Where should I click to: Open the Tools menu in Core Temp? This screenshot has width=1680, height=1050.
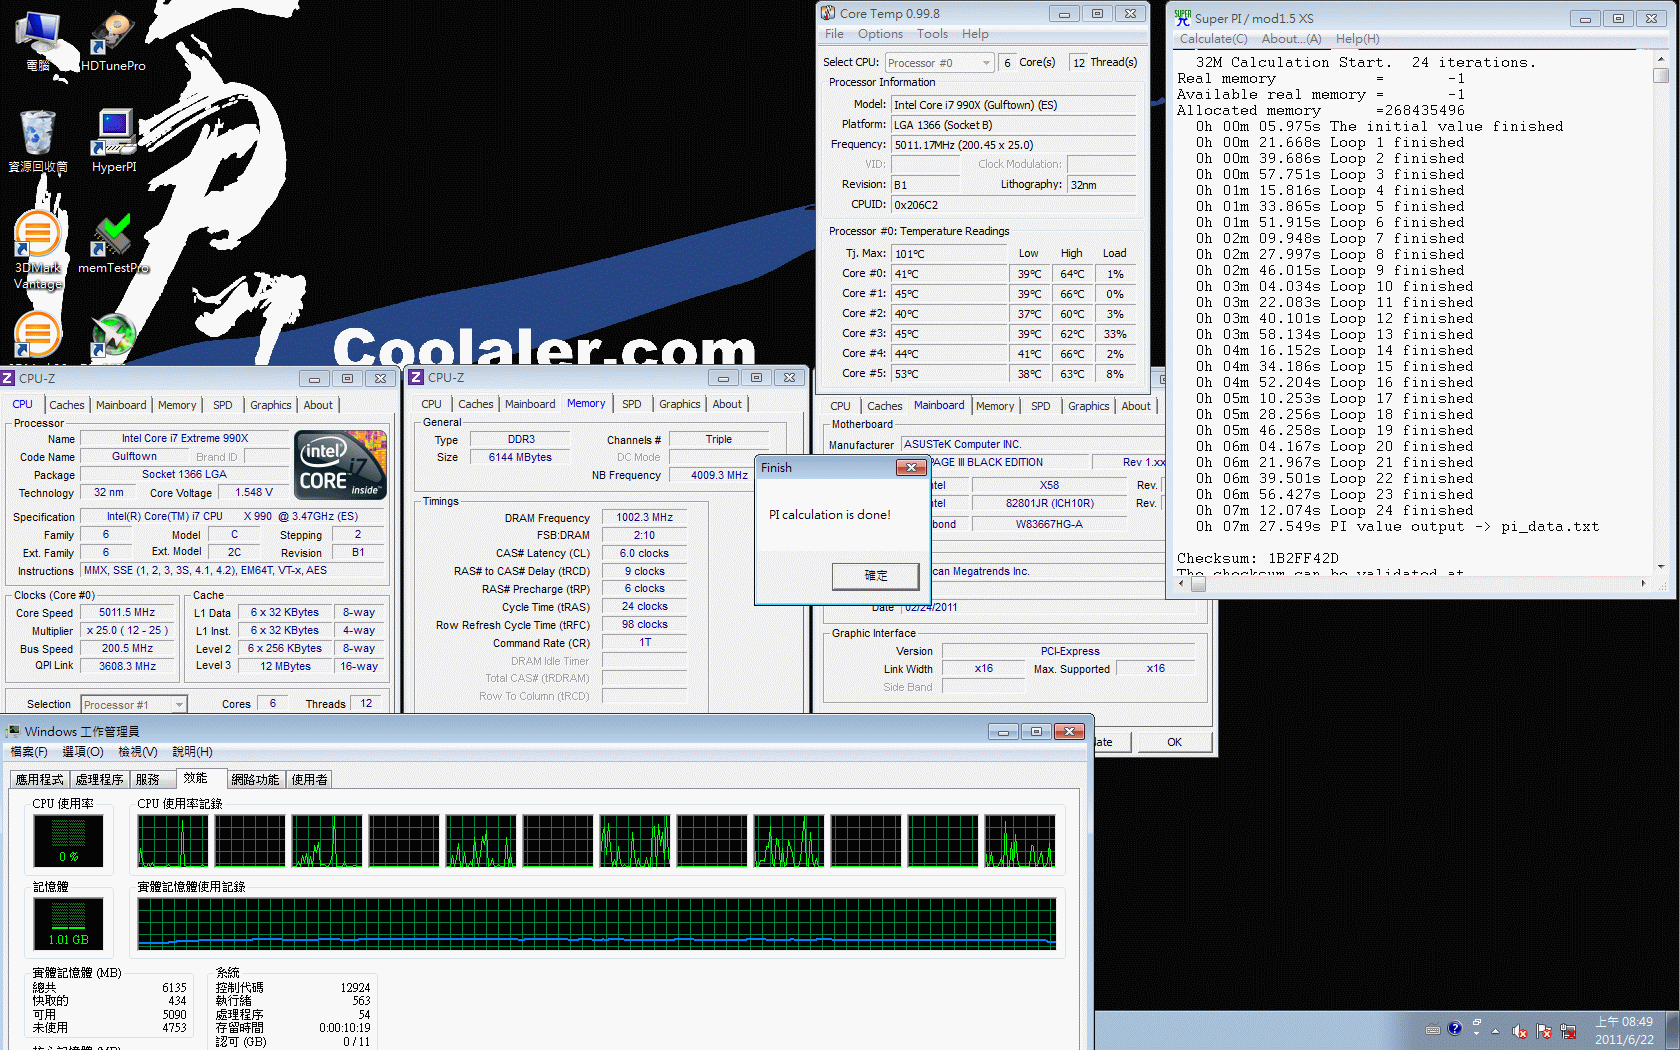932,34
